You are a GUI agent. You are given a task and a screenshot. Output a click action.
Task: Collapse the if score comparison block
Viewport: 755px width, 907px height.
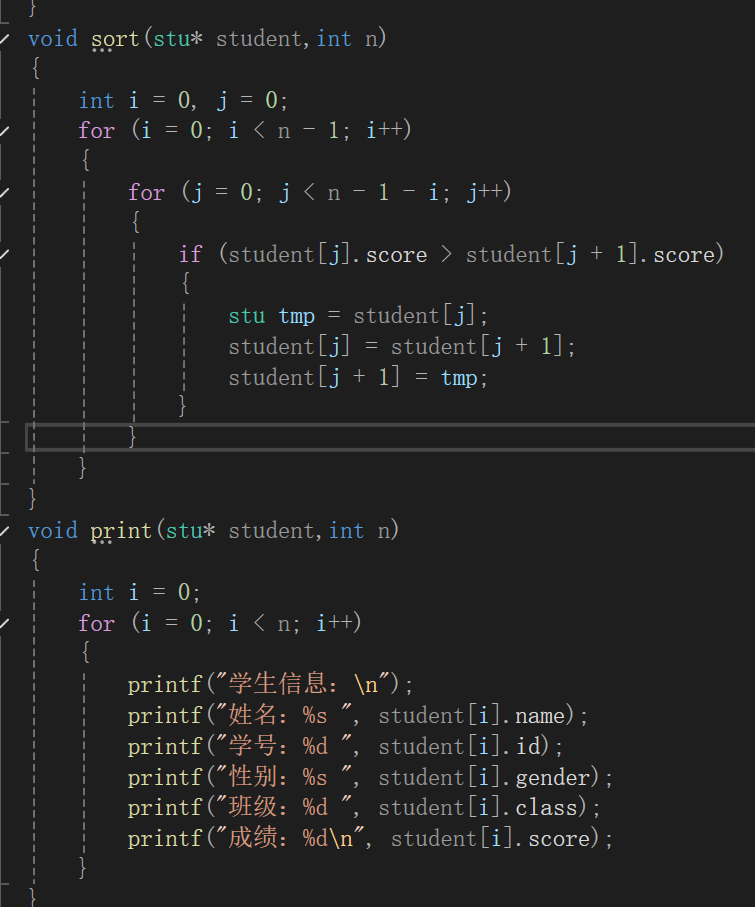click(x=5, y=255)
